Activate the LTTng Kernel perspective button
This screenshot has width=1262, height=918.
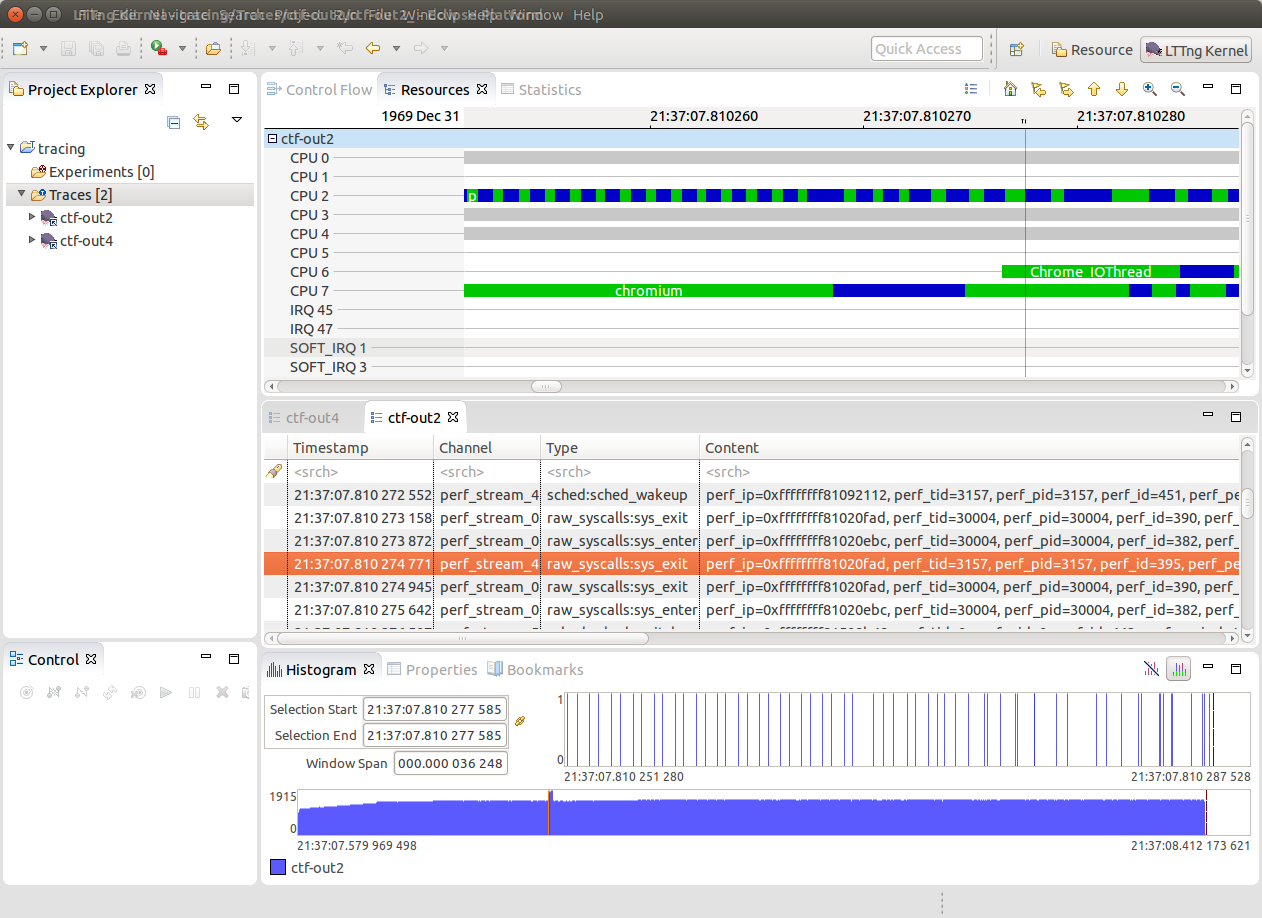(1196, 50)
